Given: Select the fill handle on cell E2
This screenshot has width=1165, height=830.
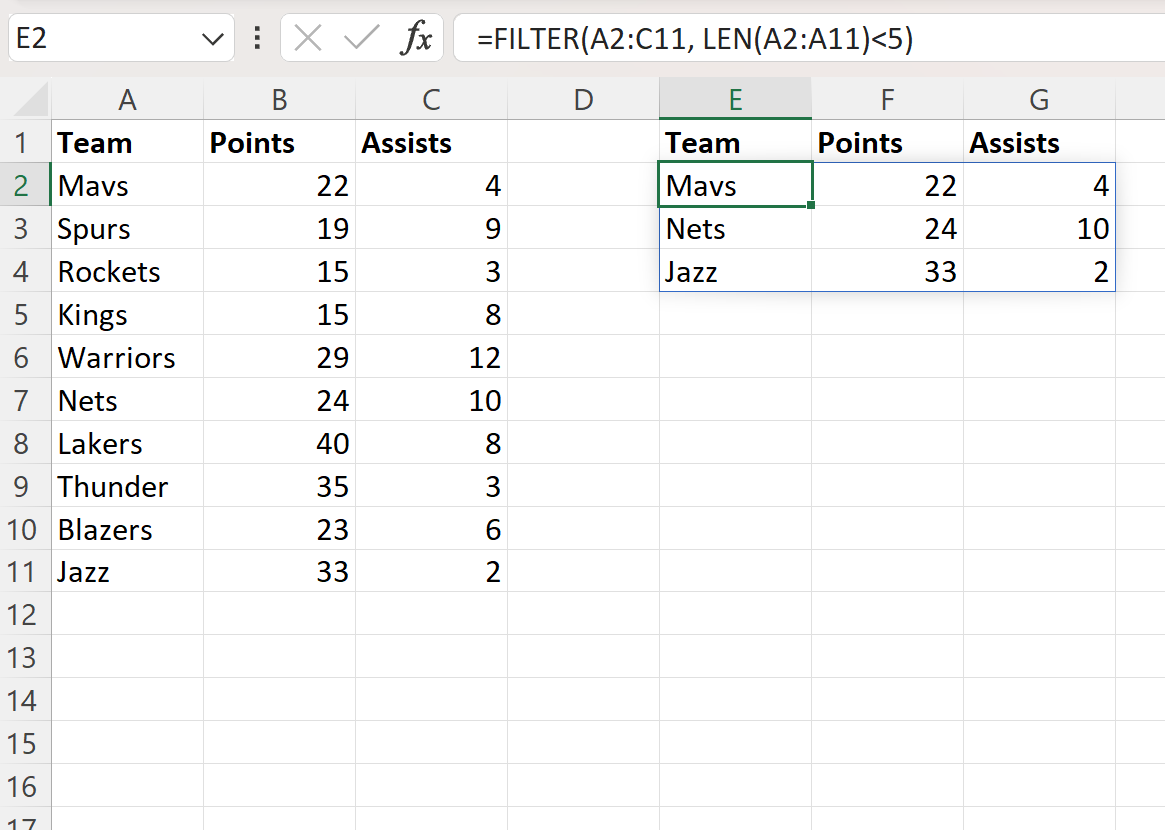Looking at the screenshot, I should (811, 205).
